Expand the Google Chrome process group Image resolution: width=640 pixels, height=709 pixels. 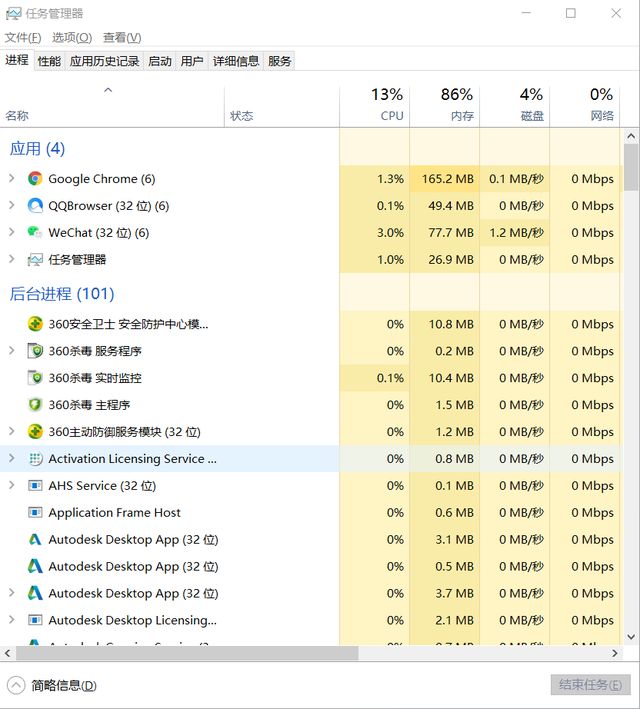(x=12, y=179)
